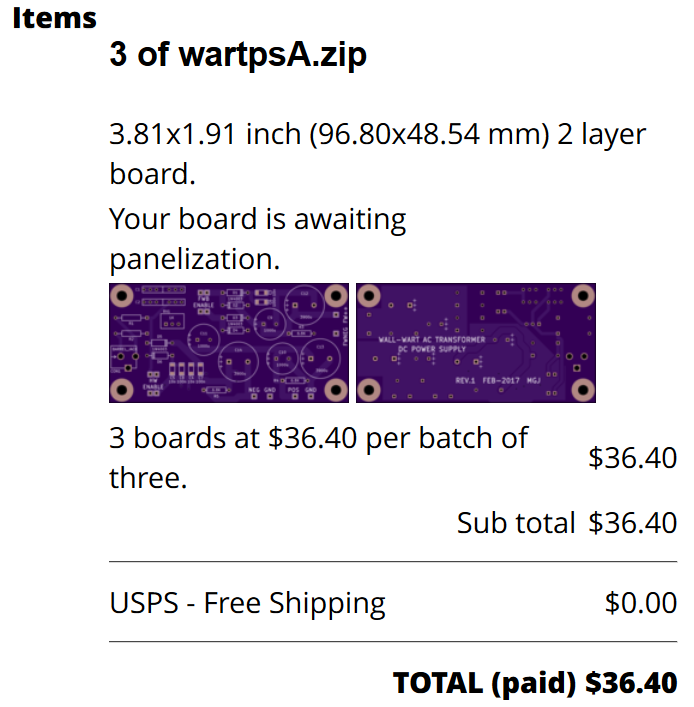Open the top-side board render thumbnail
This screenshot has width=694, height=707.
point(229,343)
